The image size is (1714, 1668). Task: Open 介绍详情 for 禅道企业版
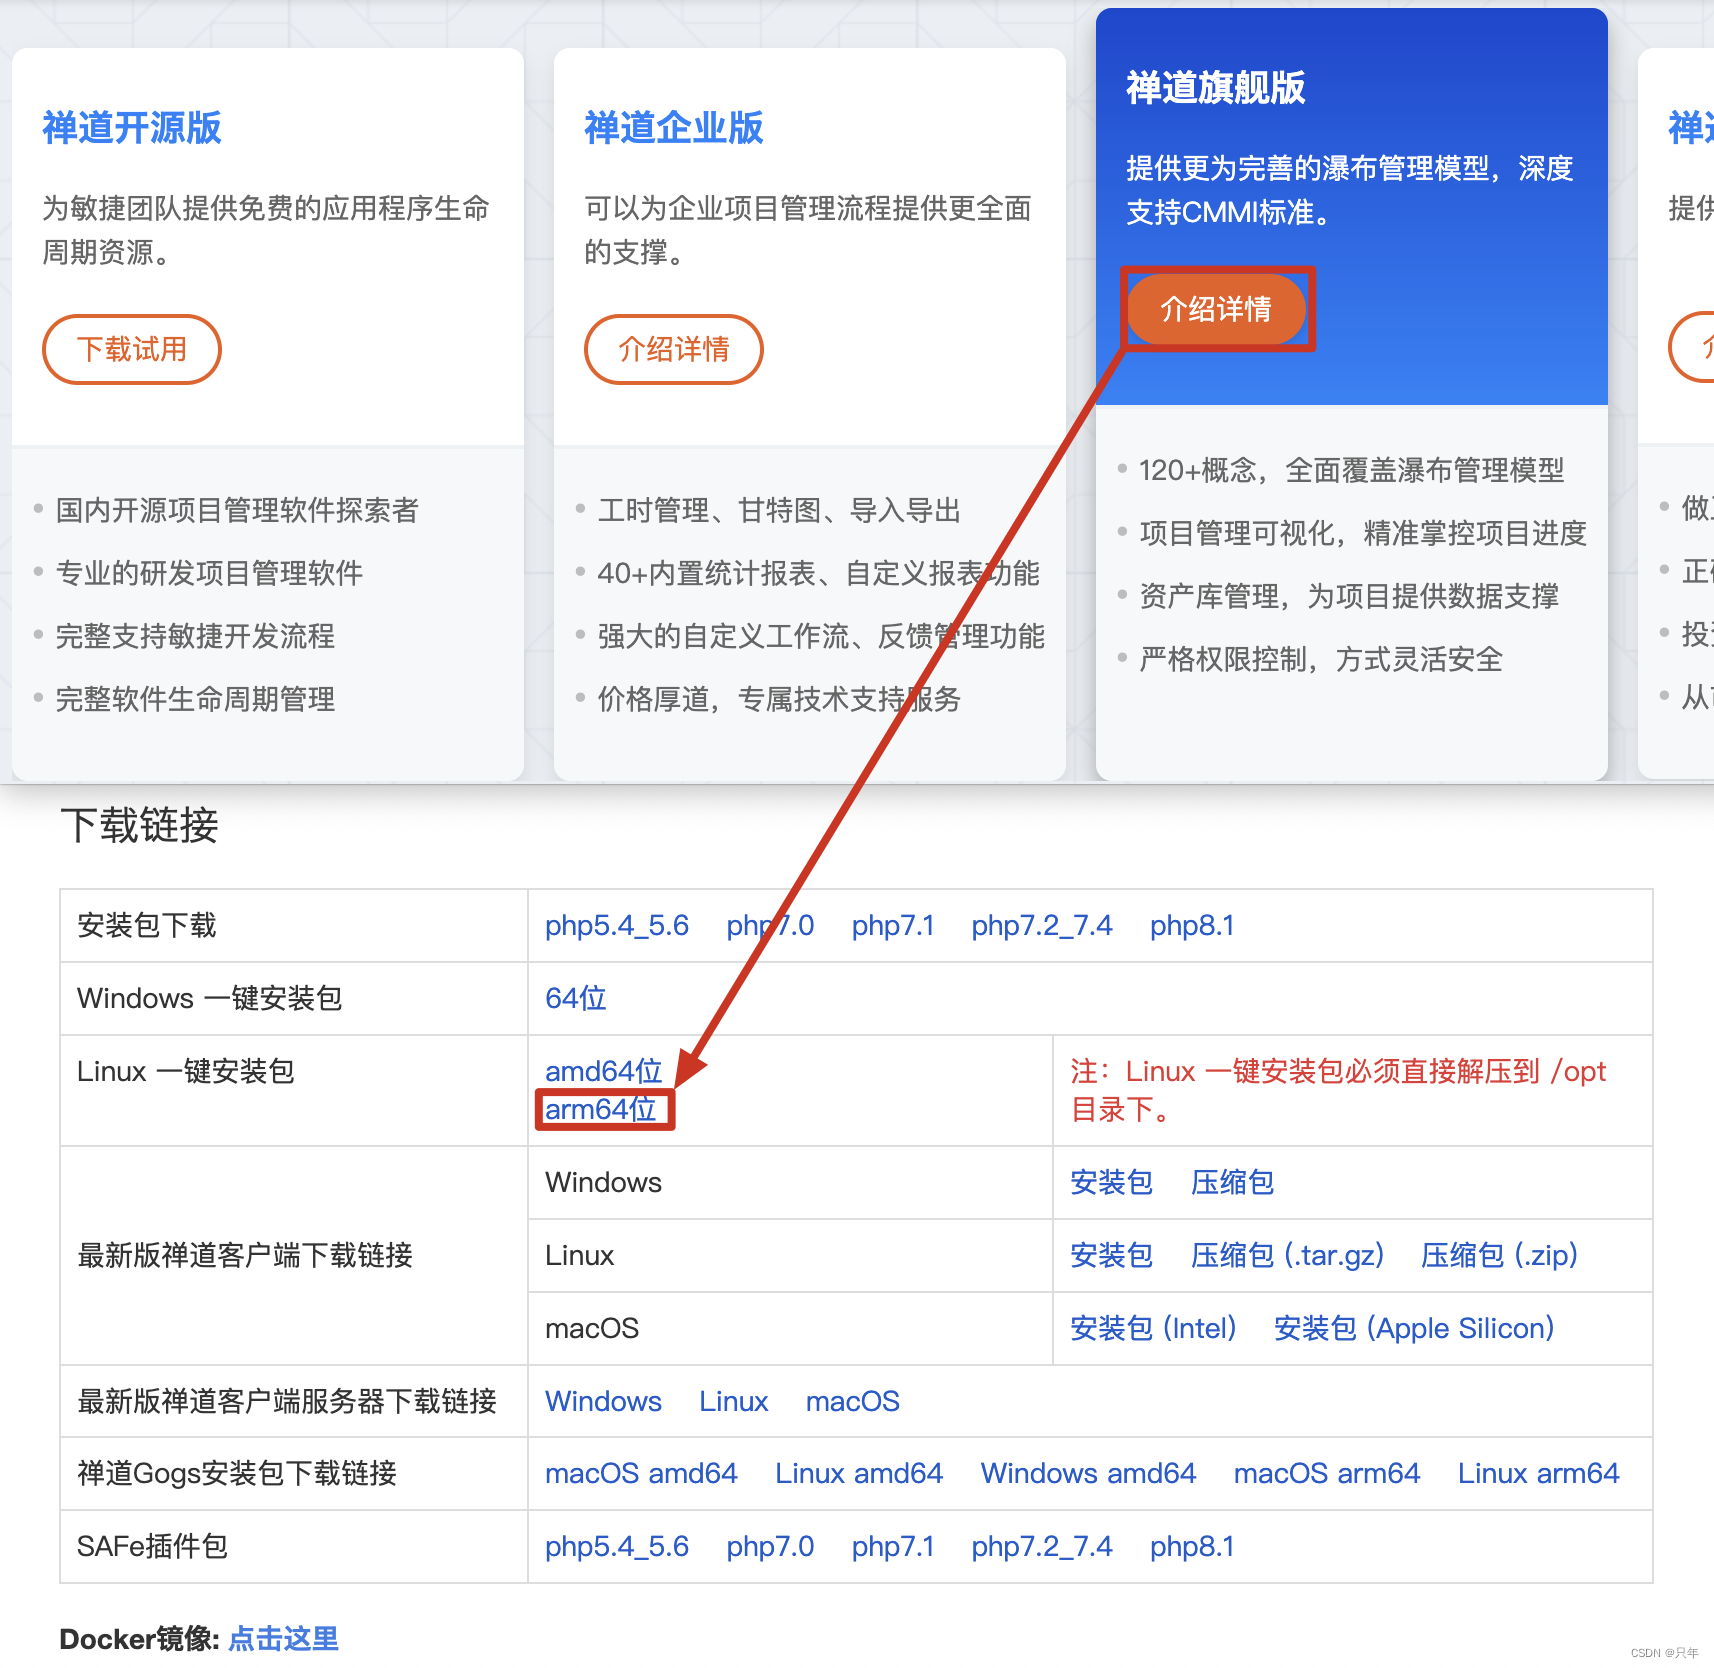click(x=674, y=349)
